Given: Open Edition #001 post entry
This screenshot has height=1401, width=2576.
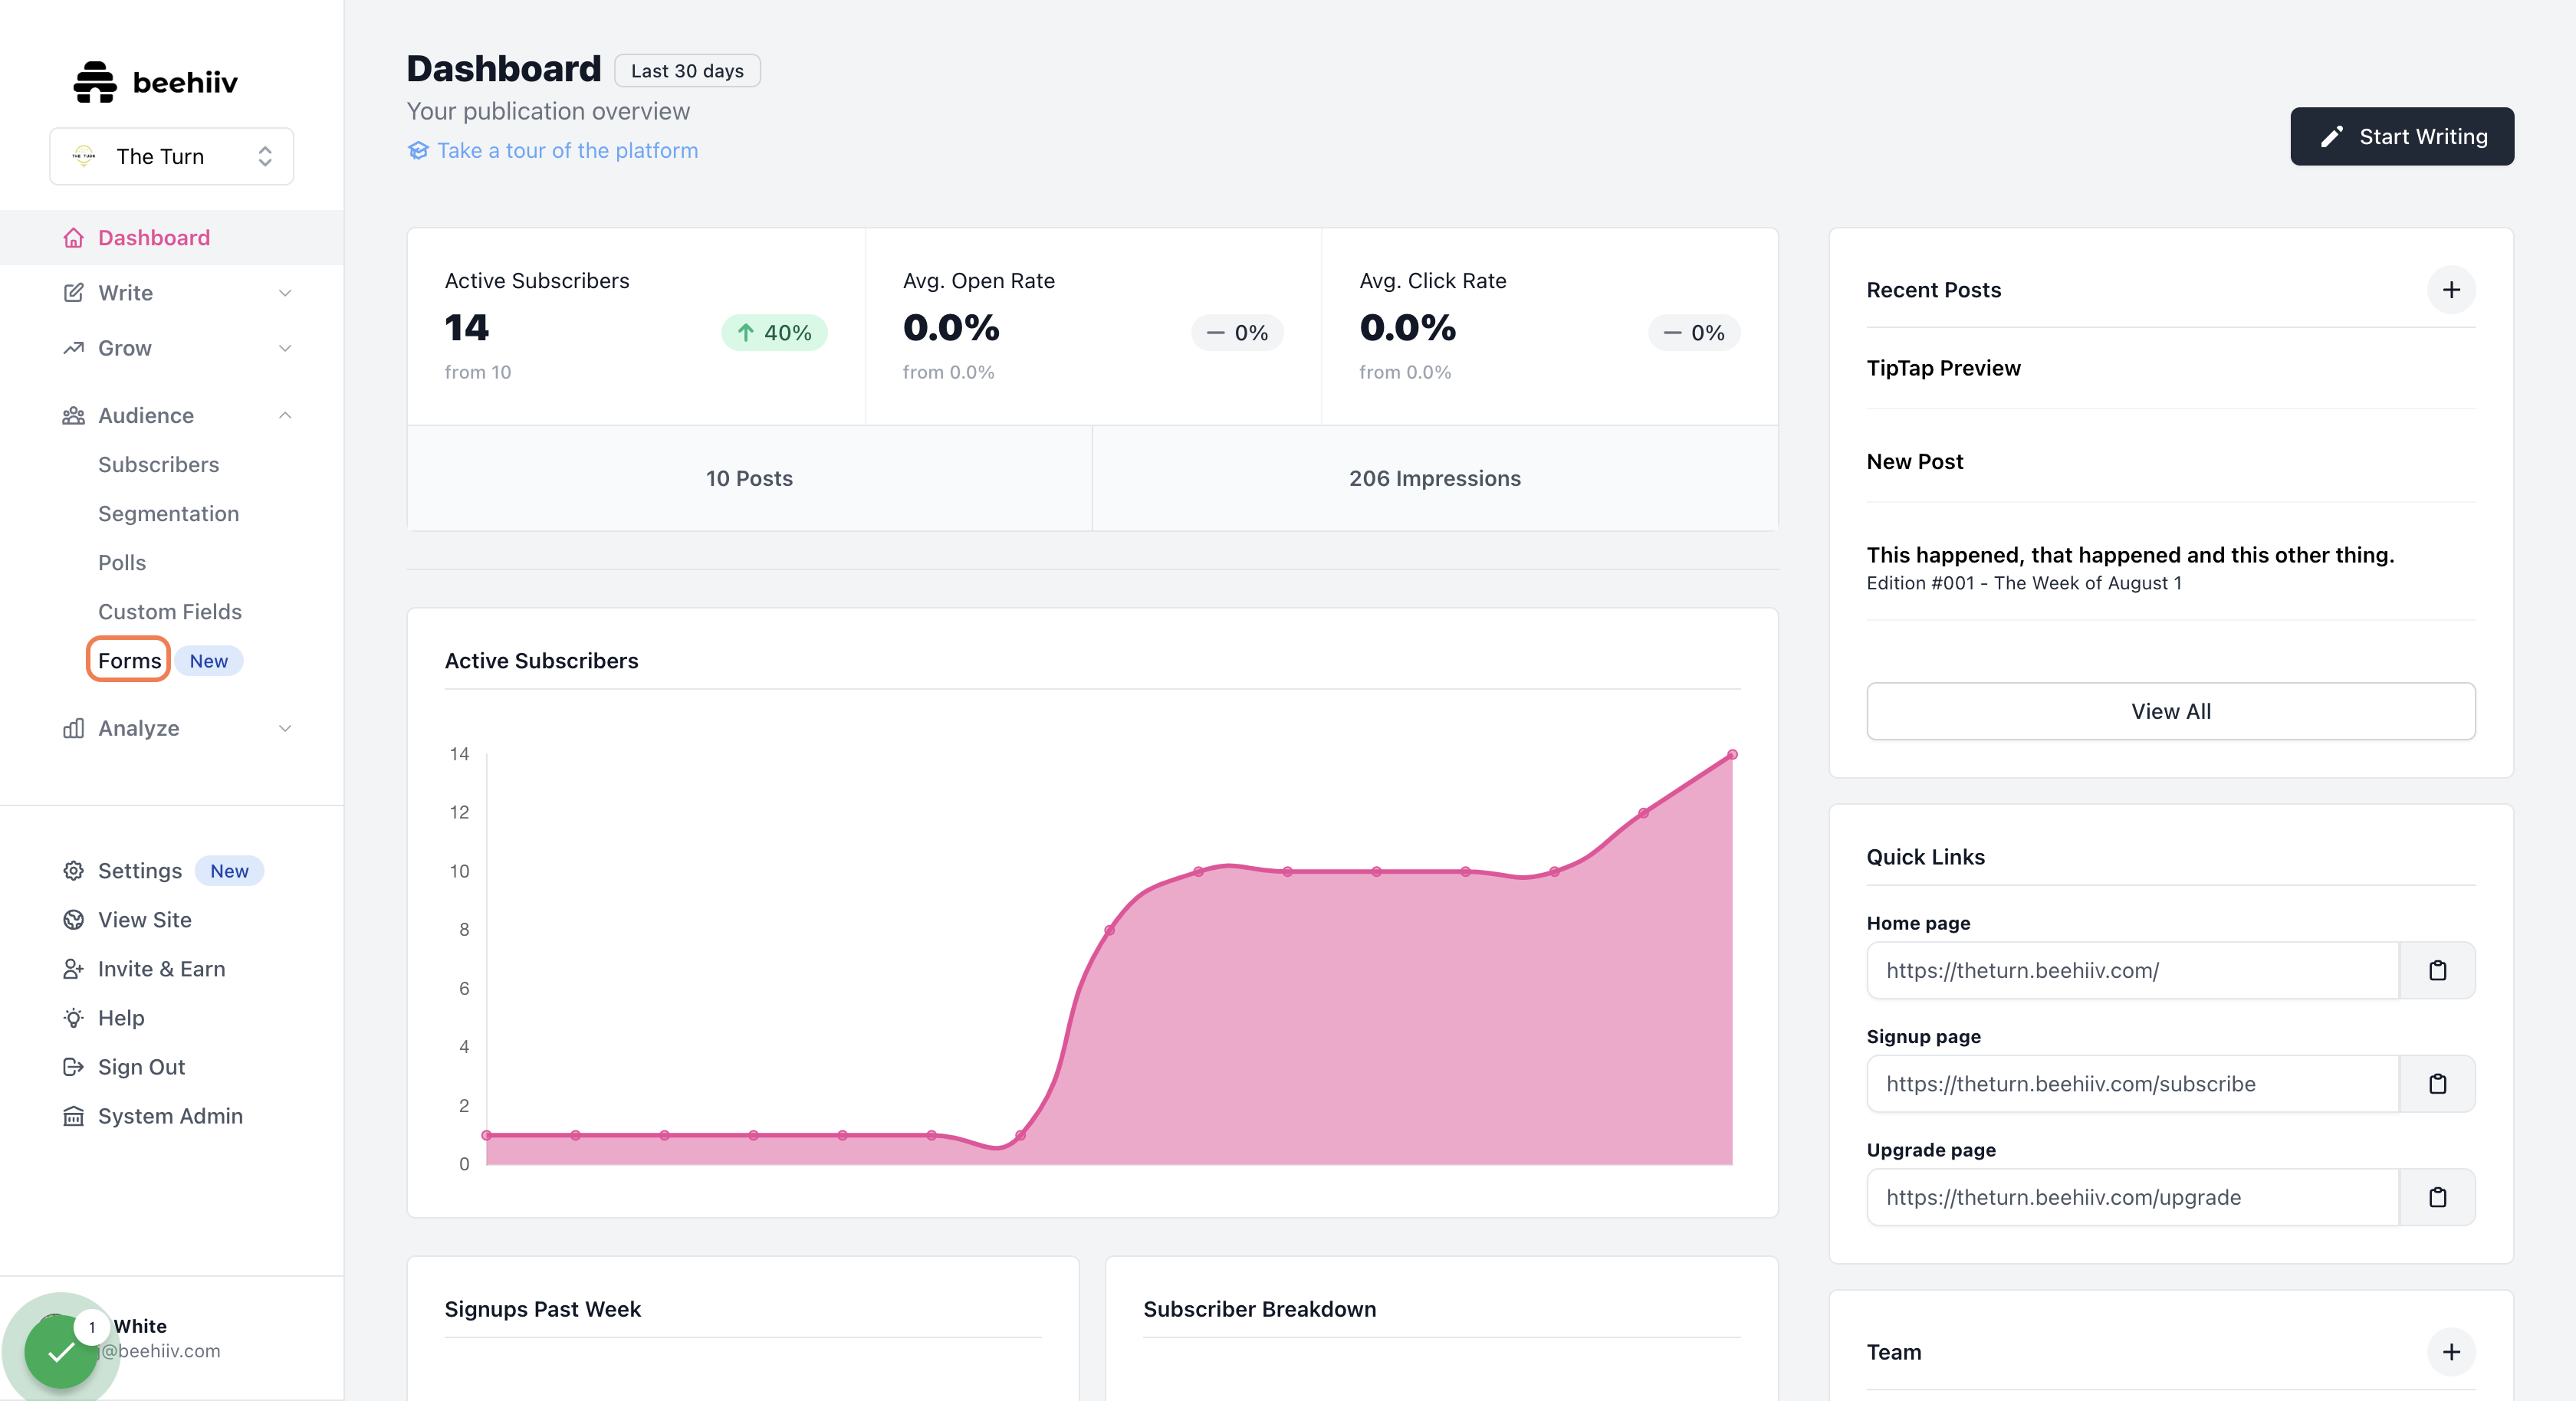Looking at the screenshot, I should 2130,567.
